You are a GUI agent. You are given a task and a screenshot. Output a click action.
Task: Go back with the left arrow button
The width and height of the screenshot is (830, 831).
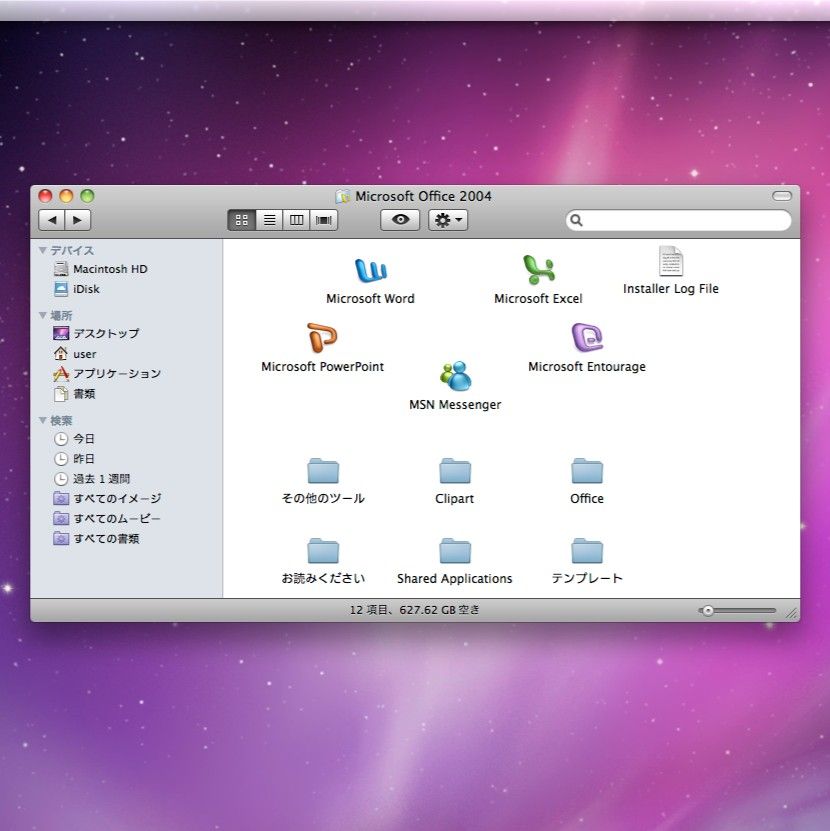coord(51,220)
